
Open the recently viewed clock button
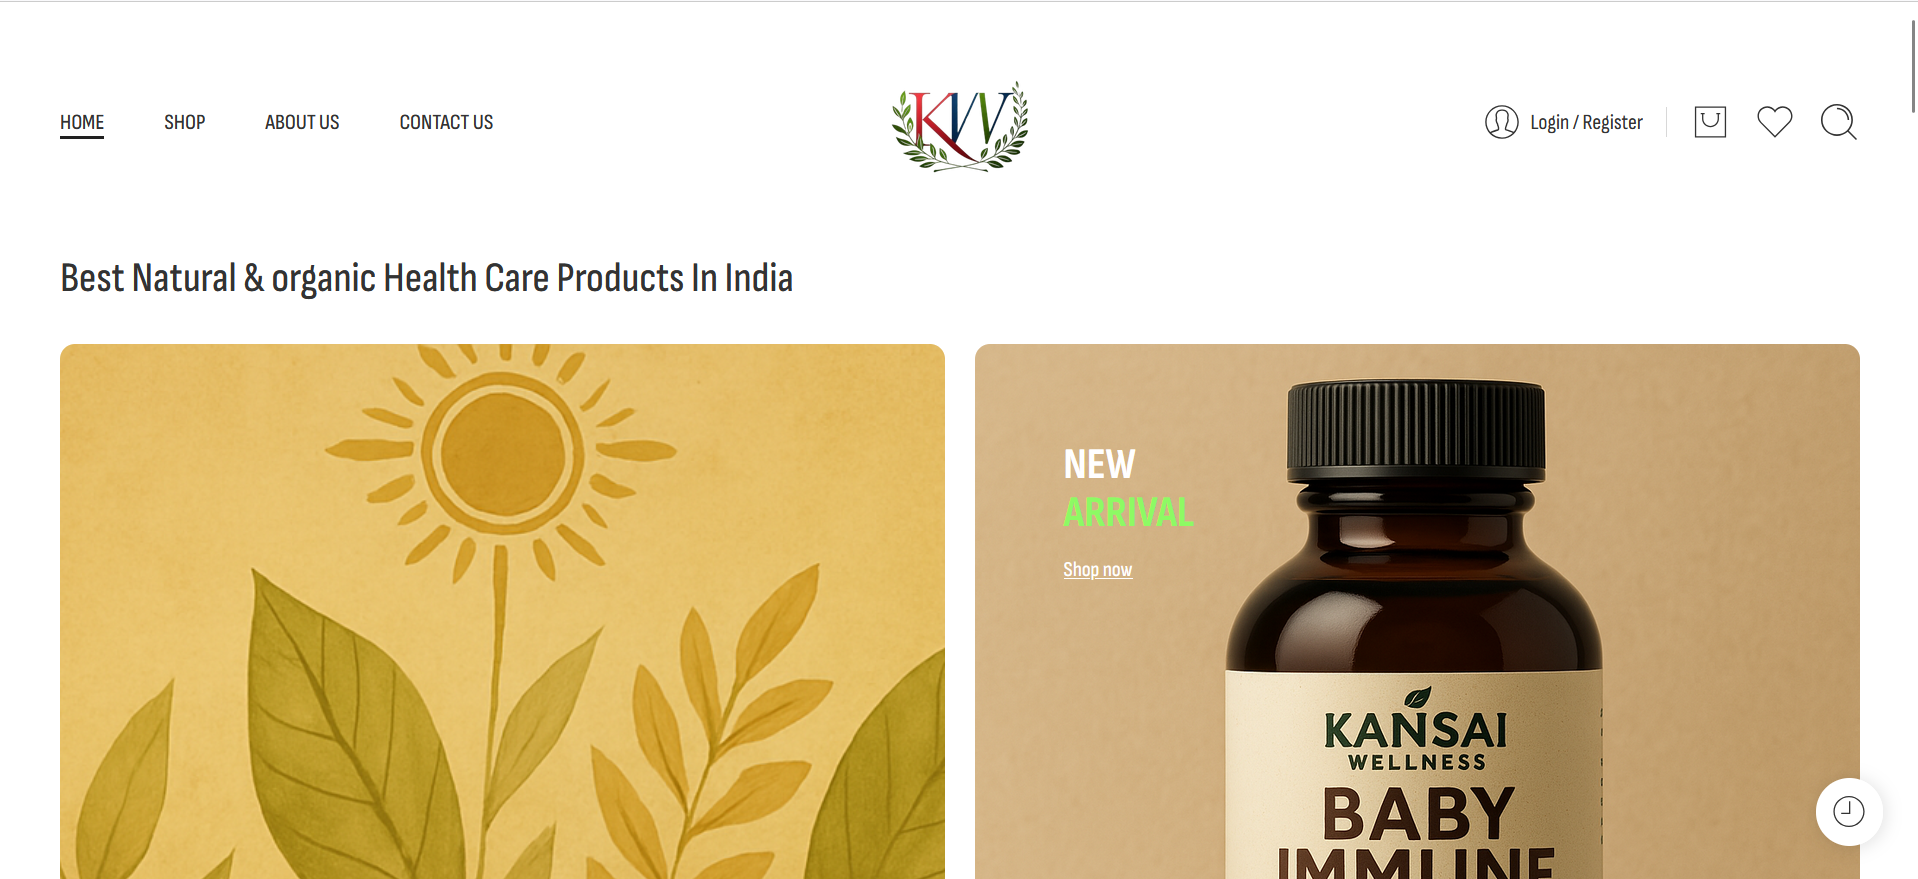1849,811
